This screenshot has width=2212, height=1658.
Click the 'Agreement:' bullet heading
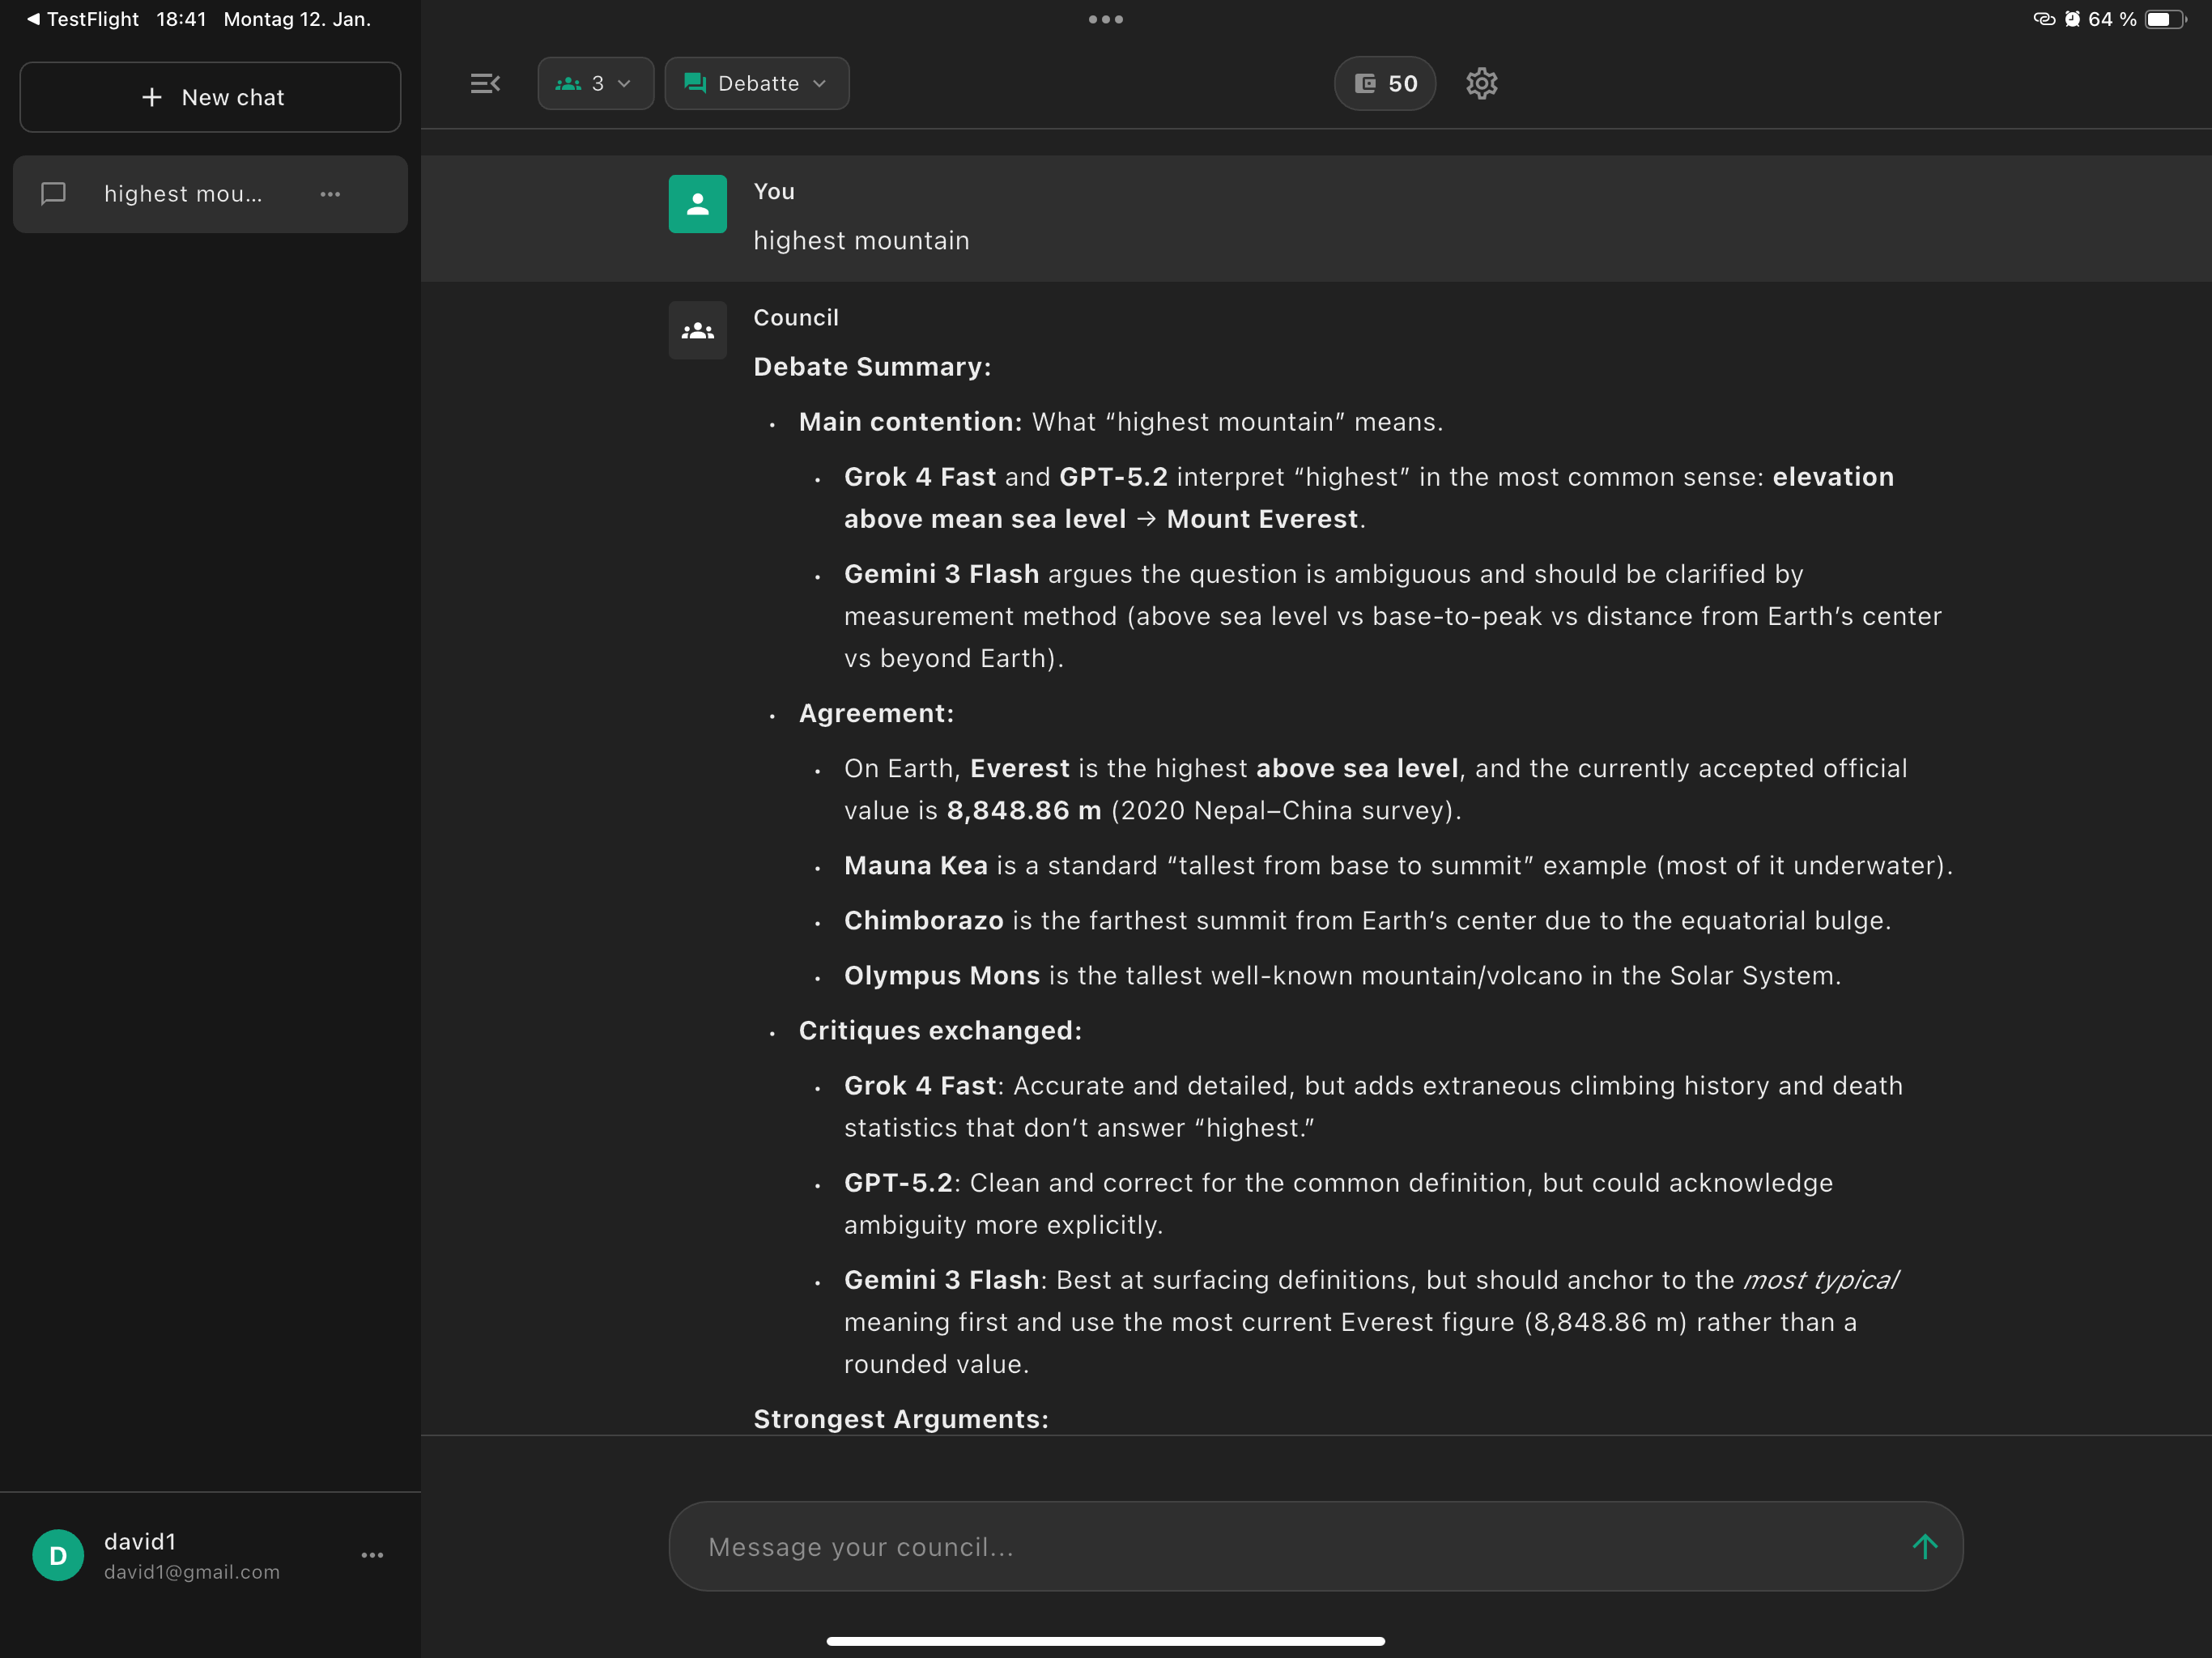pos(876,713)
